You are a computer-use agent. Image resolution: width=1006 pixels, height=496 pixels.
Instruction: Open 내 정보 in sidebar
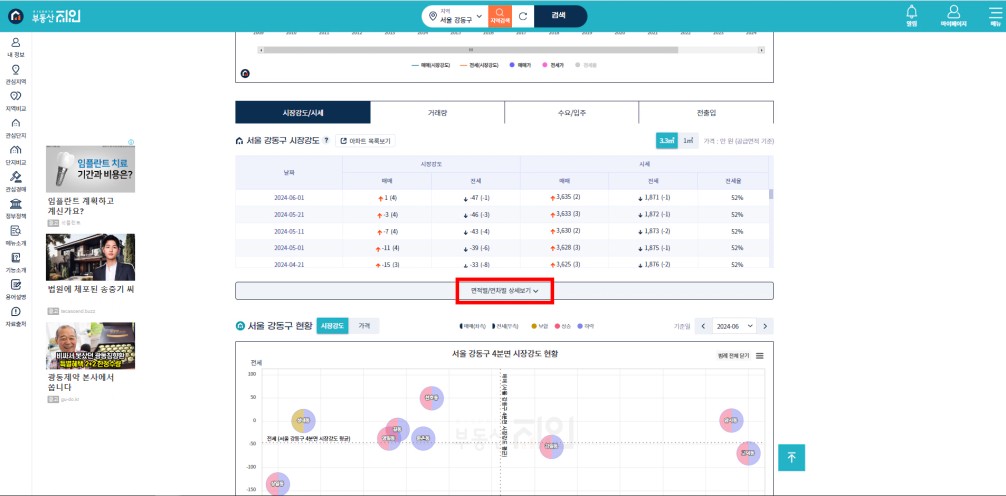pyautogui.click(x=15, y=47)
